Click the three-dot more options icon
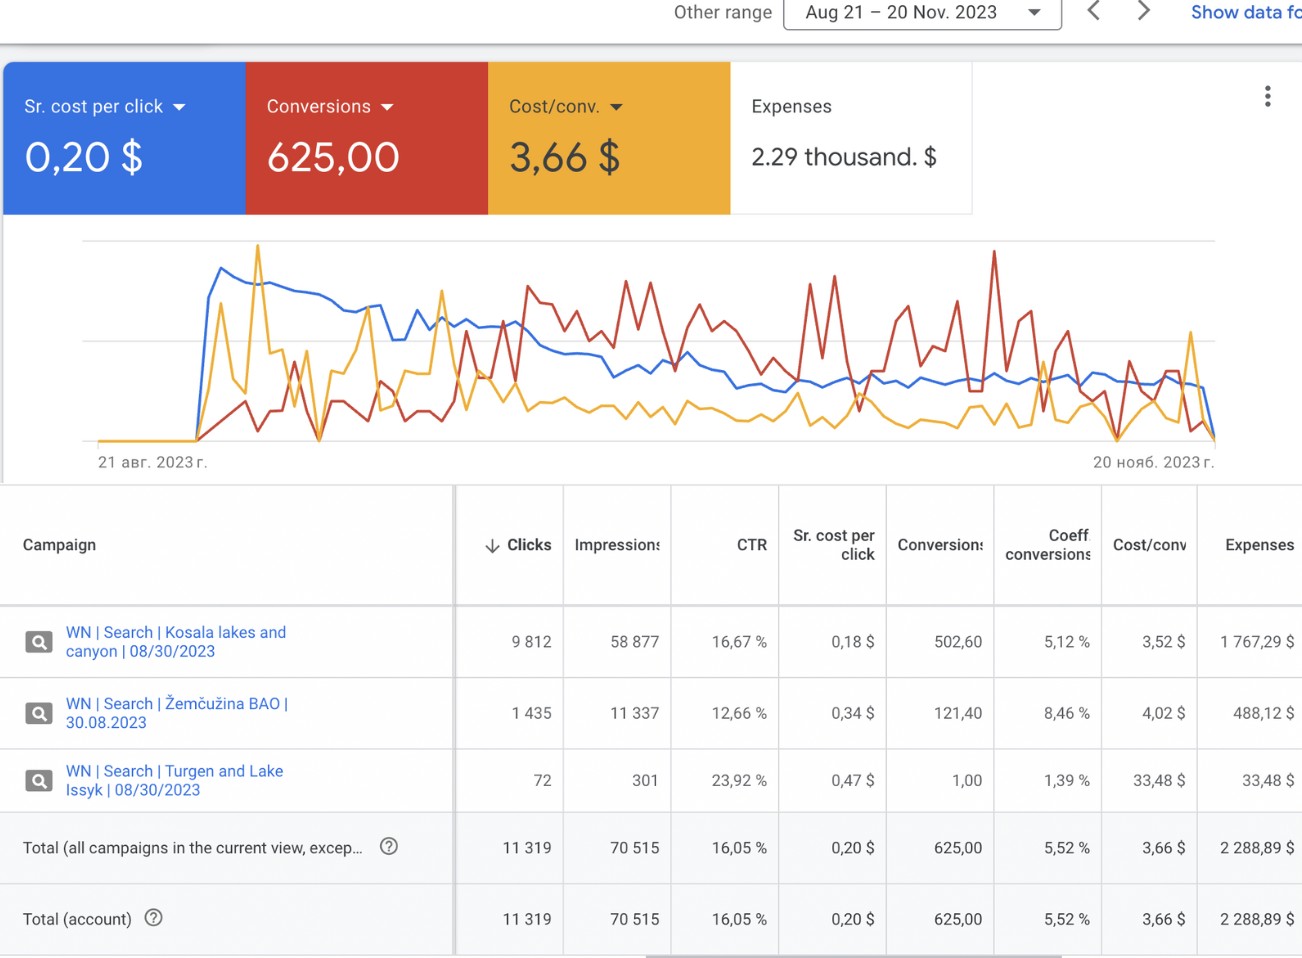 tap(1267, 96)
